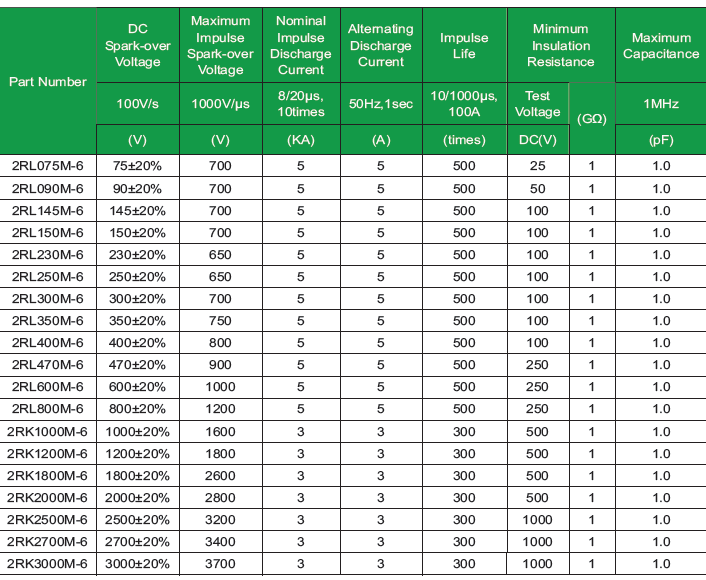Click the 470±20% spark-over voltage value
This screenshot has height=580, width=706.
point(137,365)
